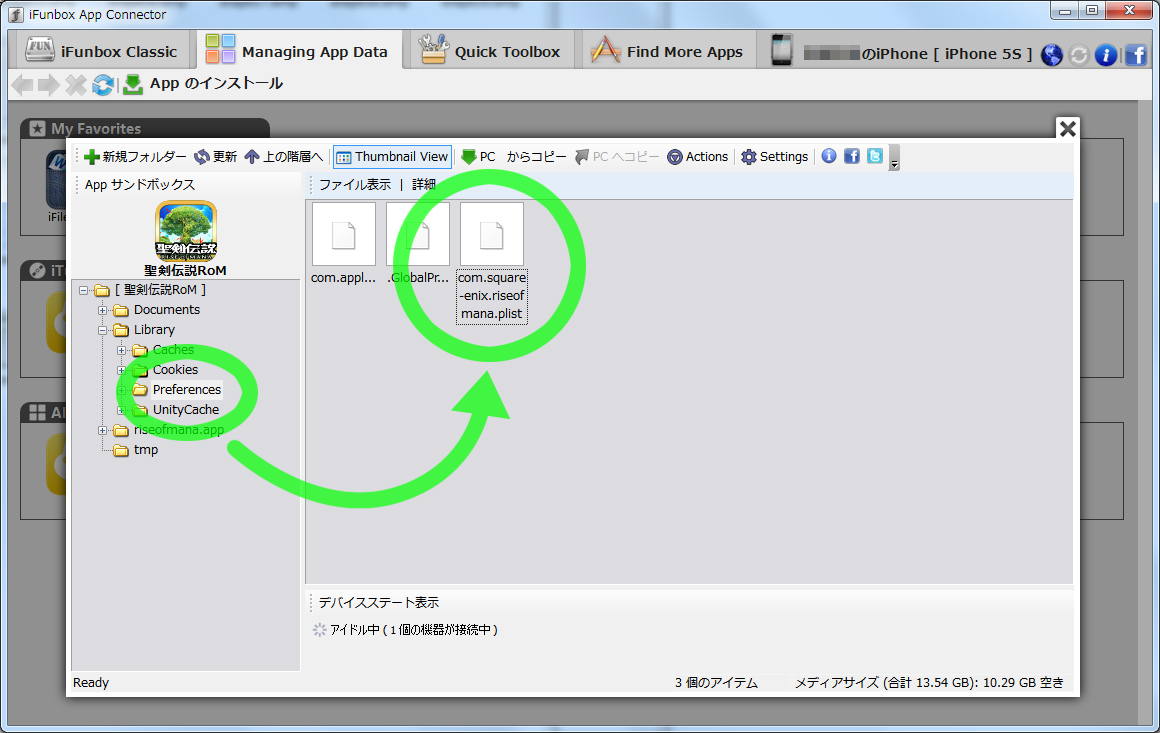Minimize the iFunbox App Connector window

pos(1065,11)
